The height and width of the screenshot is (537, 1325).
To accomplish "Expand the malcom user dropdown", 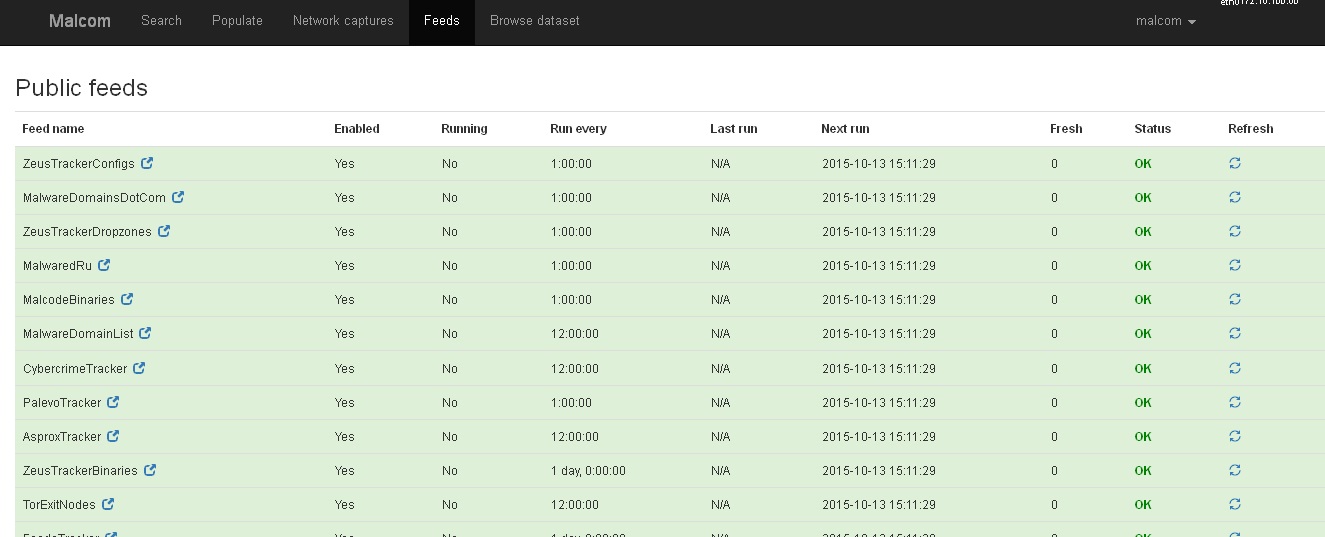I will pos(1165,21).
